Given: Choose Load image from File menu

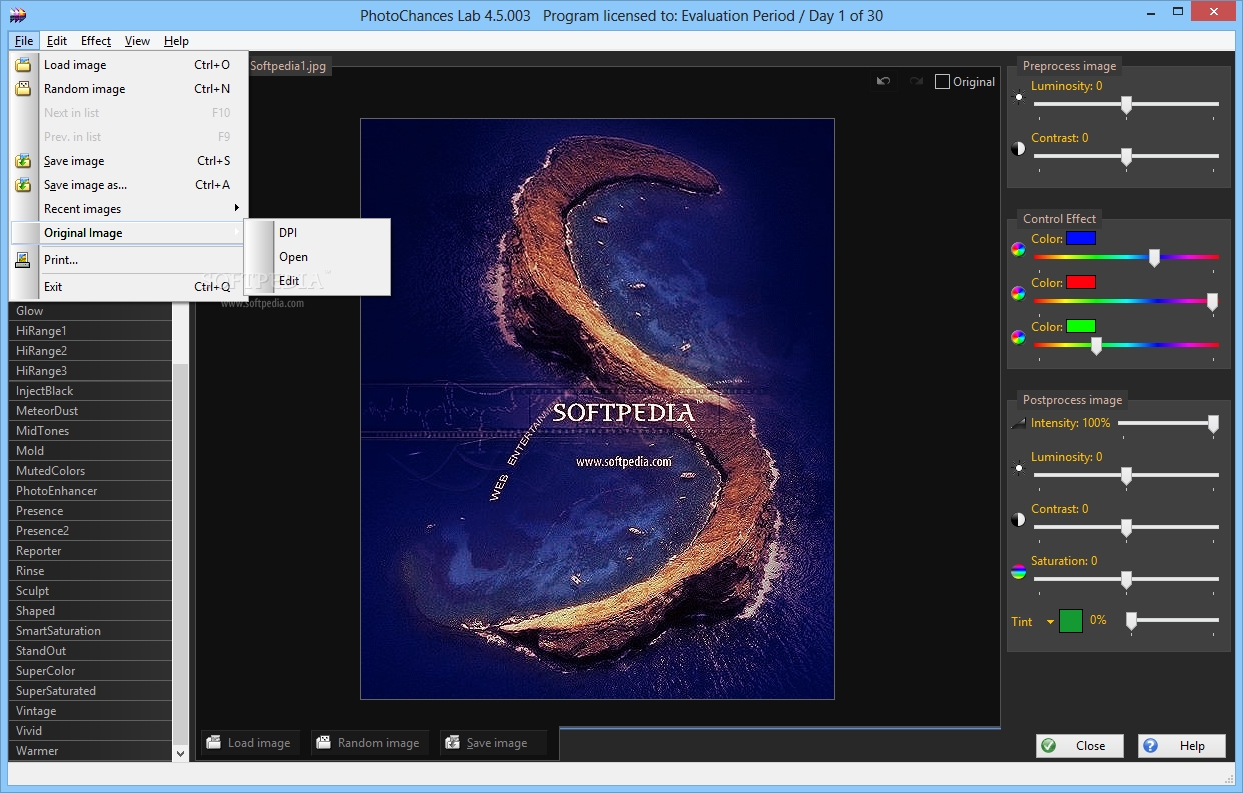Looking at the screenshot, I should pyautogui.click(x=129, y=65).
